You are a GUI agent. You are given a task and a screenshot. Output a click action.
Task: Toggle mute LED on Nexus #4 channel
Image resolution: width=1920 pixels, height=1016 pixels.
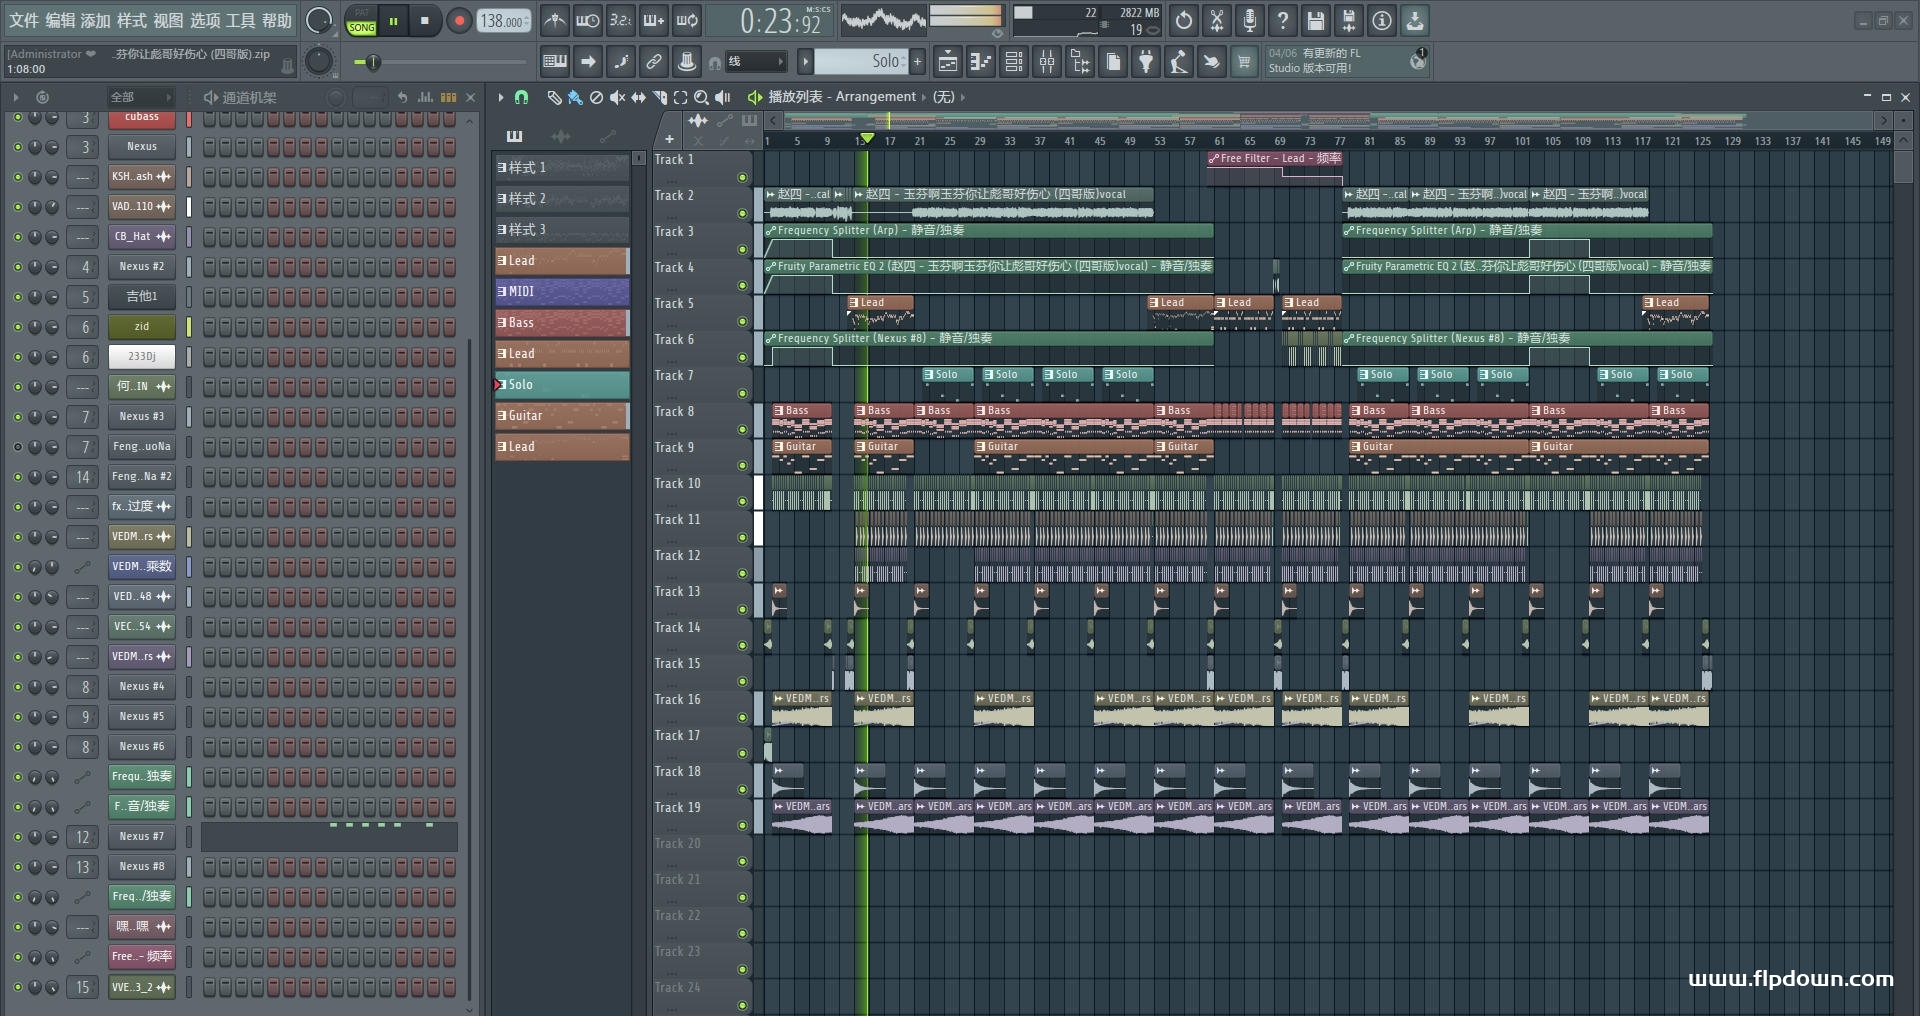point(17,687)
